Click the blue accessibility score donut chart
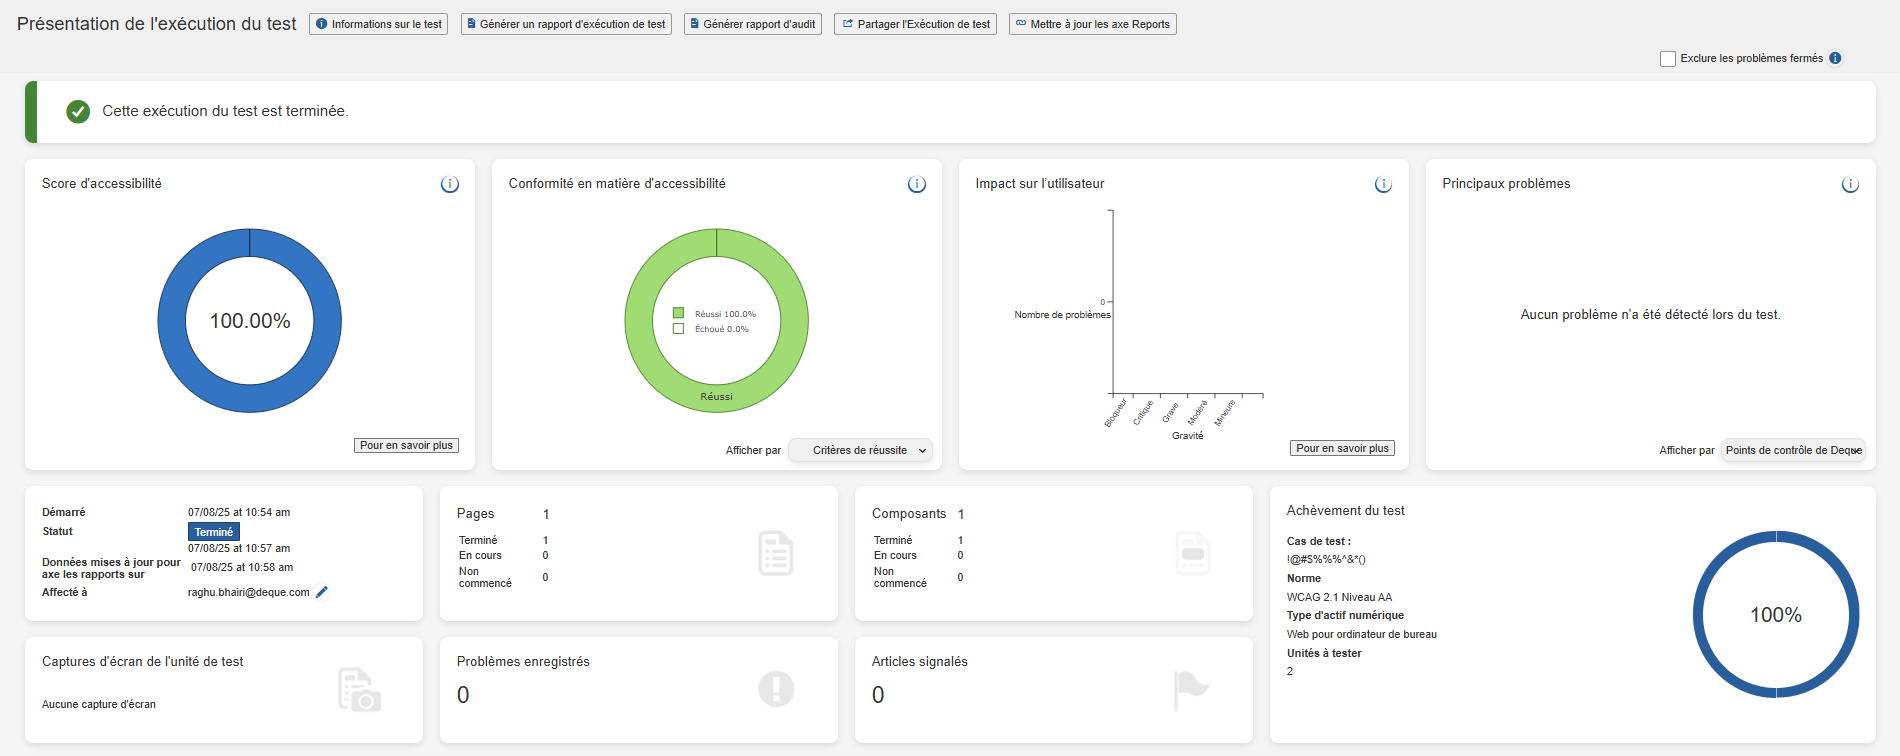1900x756 pixels. [x=172, y=320]
